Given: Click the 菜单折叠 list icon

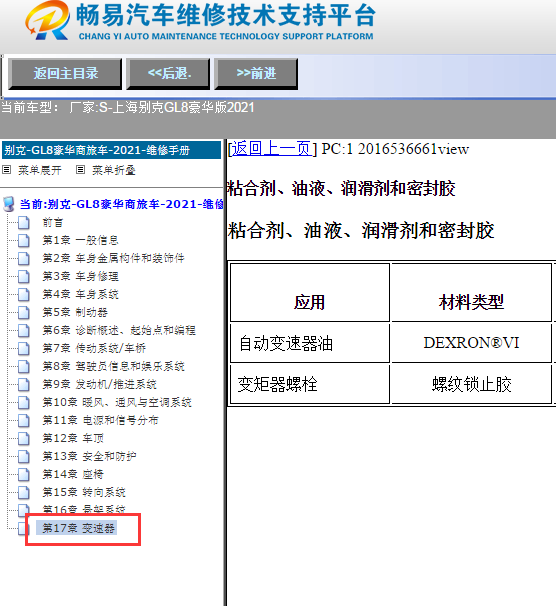Looking at the screenshot, I should coord(80,169).
